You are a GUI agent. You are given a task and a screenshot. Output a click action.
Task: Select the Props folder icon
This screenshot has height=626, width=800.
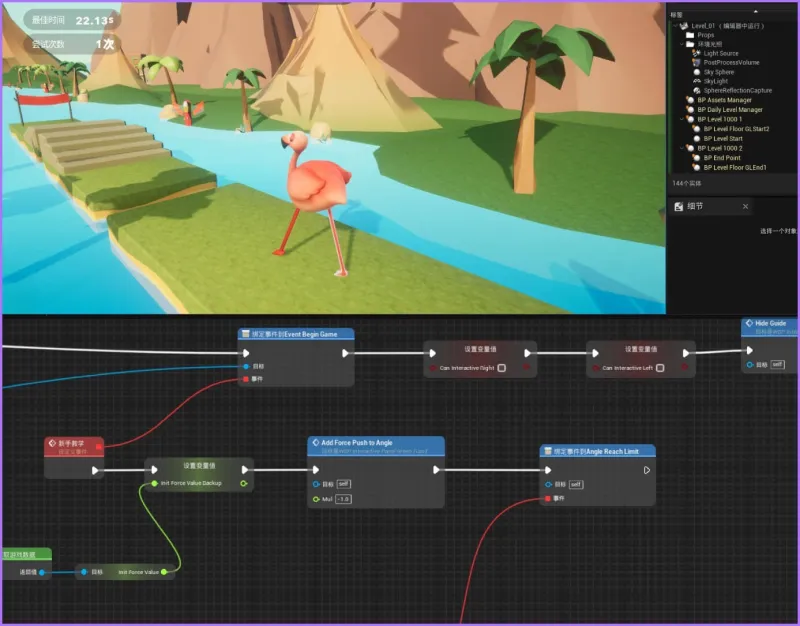(690, 35)
